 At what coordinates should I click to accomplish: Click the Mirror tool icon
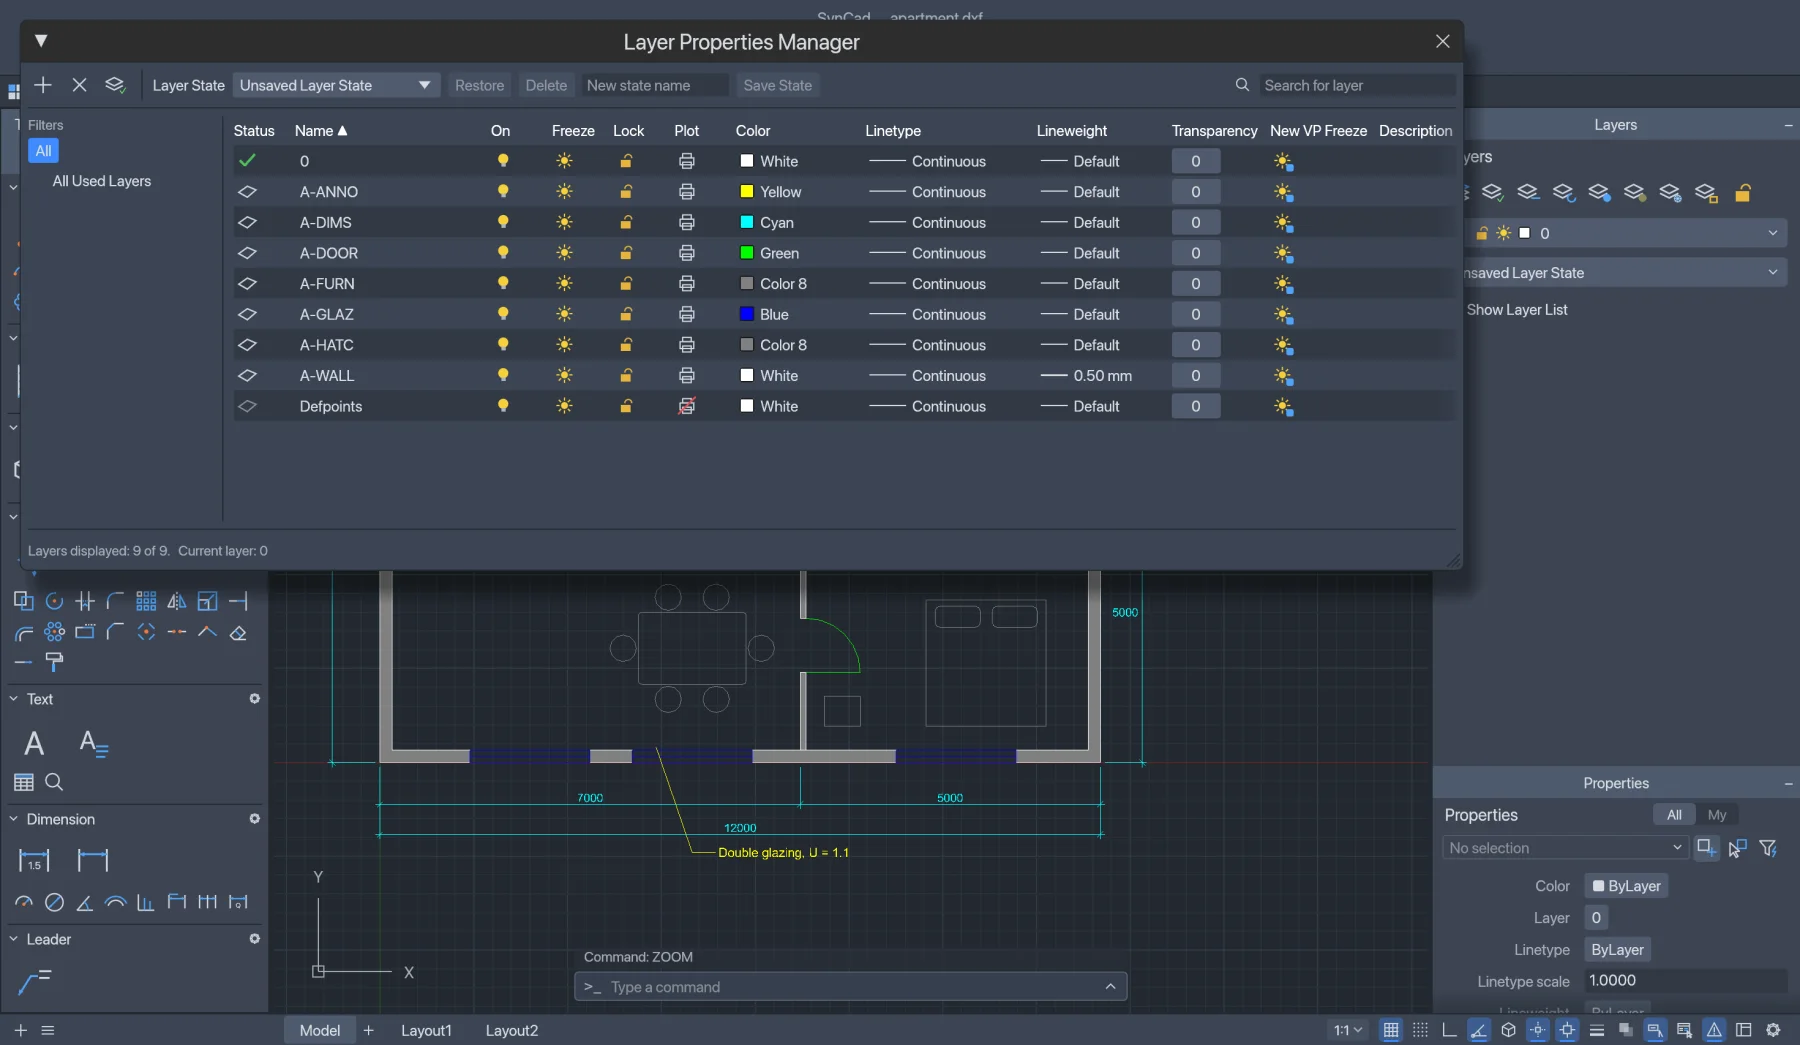click(177, 601)
